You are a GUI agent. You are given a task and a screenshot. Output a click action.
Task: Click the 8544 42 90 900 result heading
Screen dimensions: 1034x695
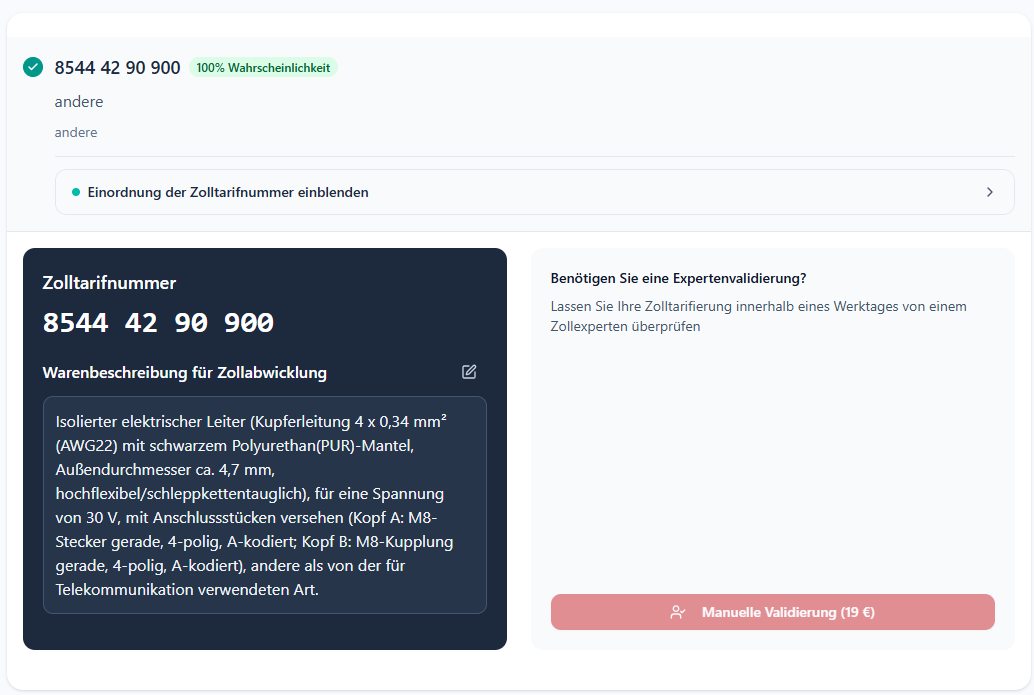point(117,68)
